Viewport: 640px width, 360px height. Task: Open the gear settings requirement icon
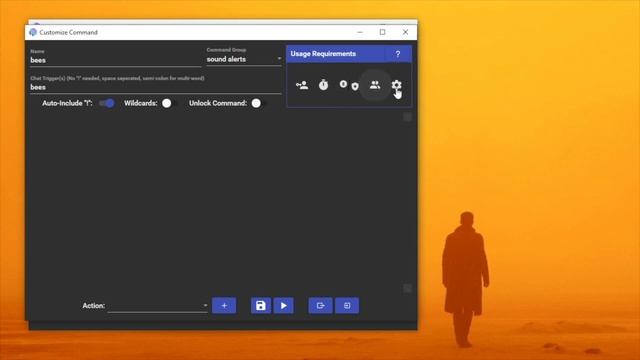point(396,85)
